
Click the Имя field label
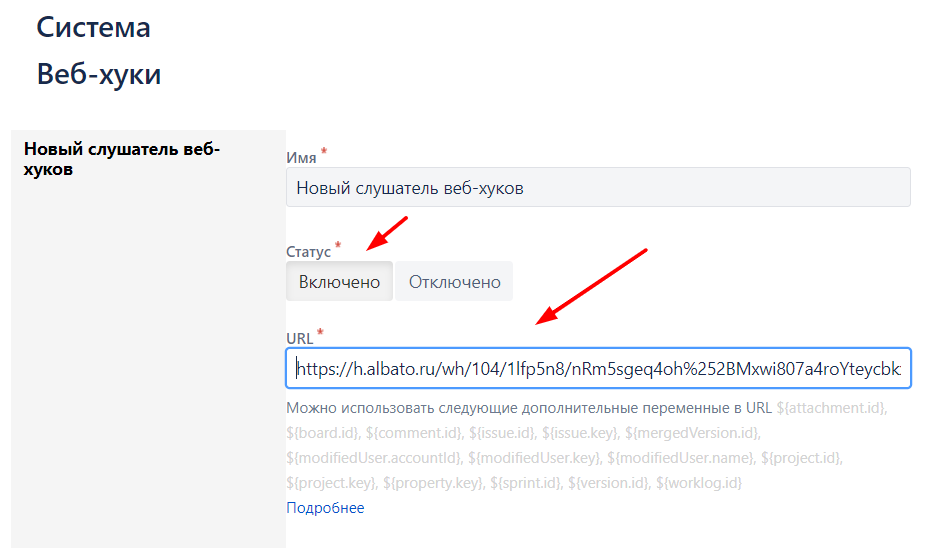(x=301, y=158)
